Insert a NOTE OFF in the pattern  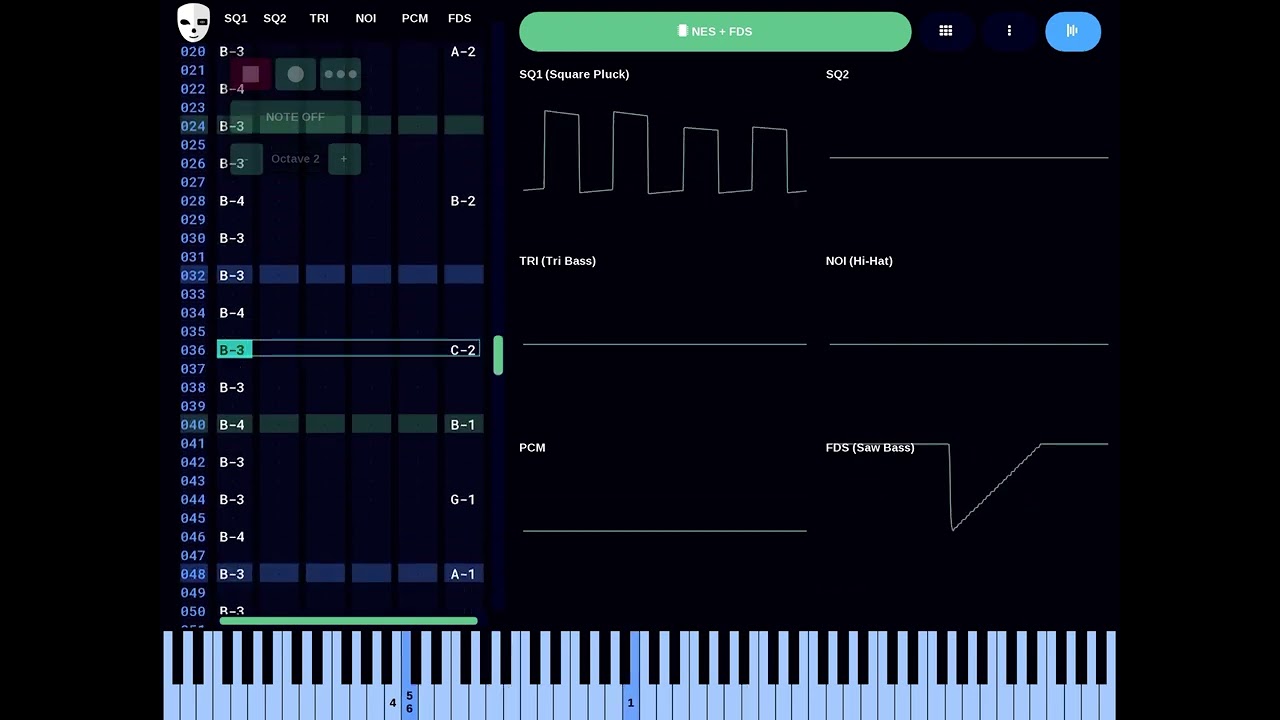click(x=295, y=117)
